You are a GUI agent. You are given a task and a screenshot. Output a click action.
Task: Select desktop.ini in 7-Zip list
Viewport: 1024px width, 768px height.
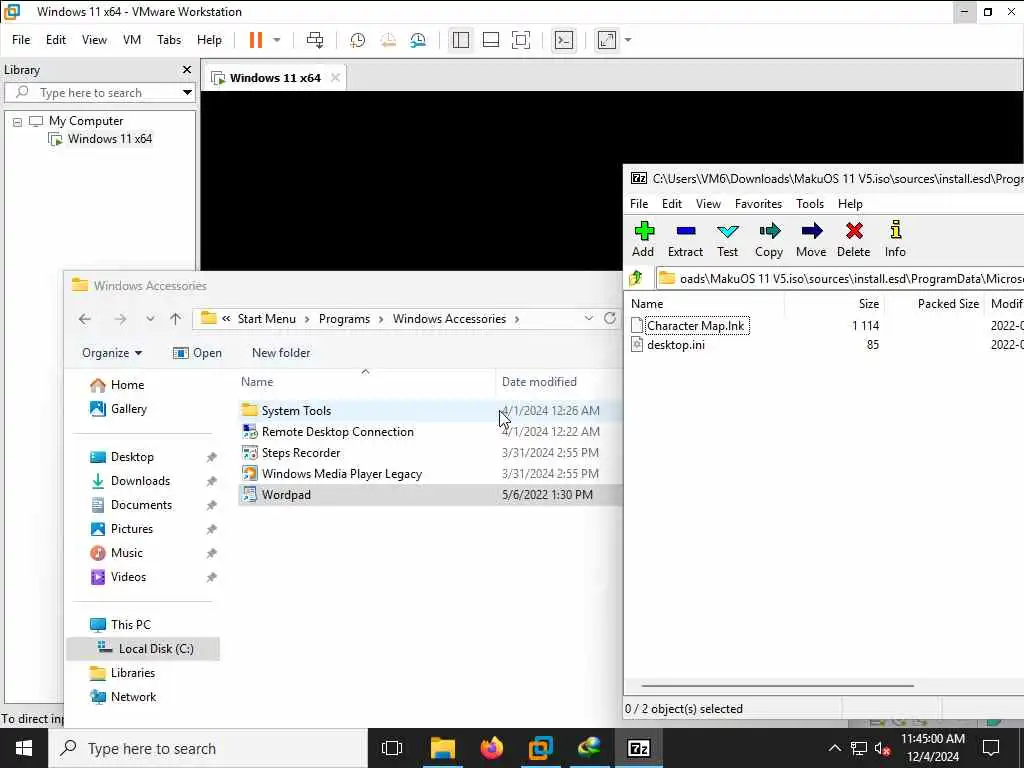[675, 345]
